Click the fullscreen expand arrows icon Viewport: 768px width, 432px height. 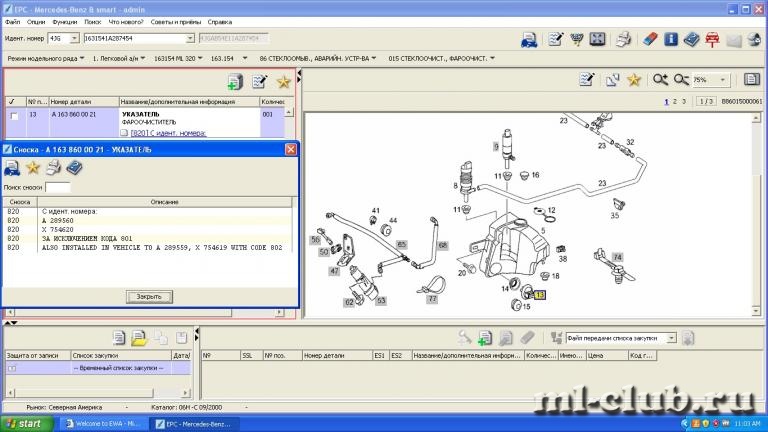coord(598,39)
